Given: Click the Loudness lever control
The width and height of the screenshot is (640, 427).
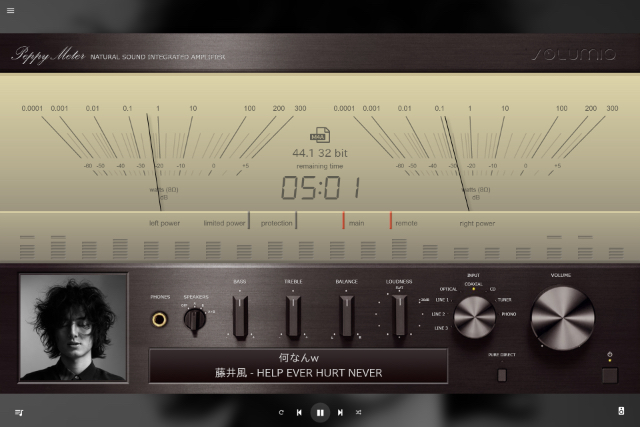Looking at the screenshot, I should click(399, 316).
